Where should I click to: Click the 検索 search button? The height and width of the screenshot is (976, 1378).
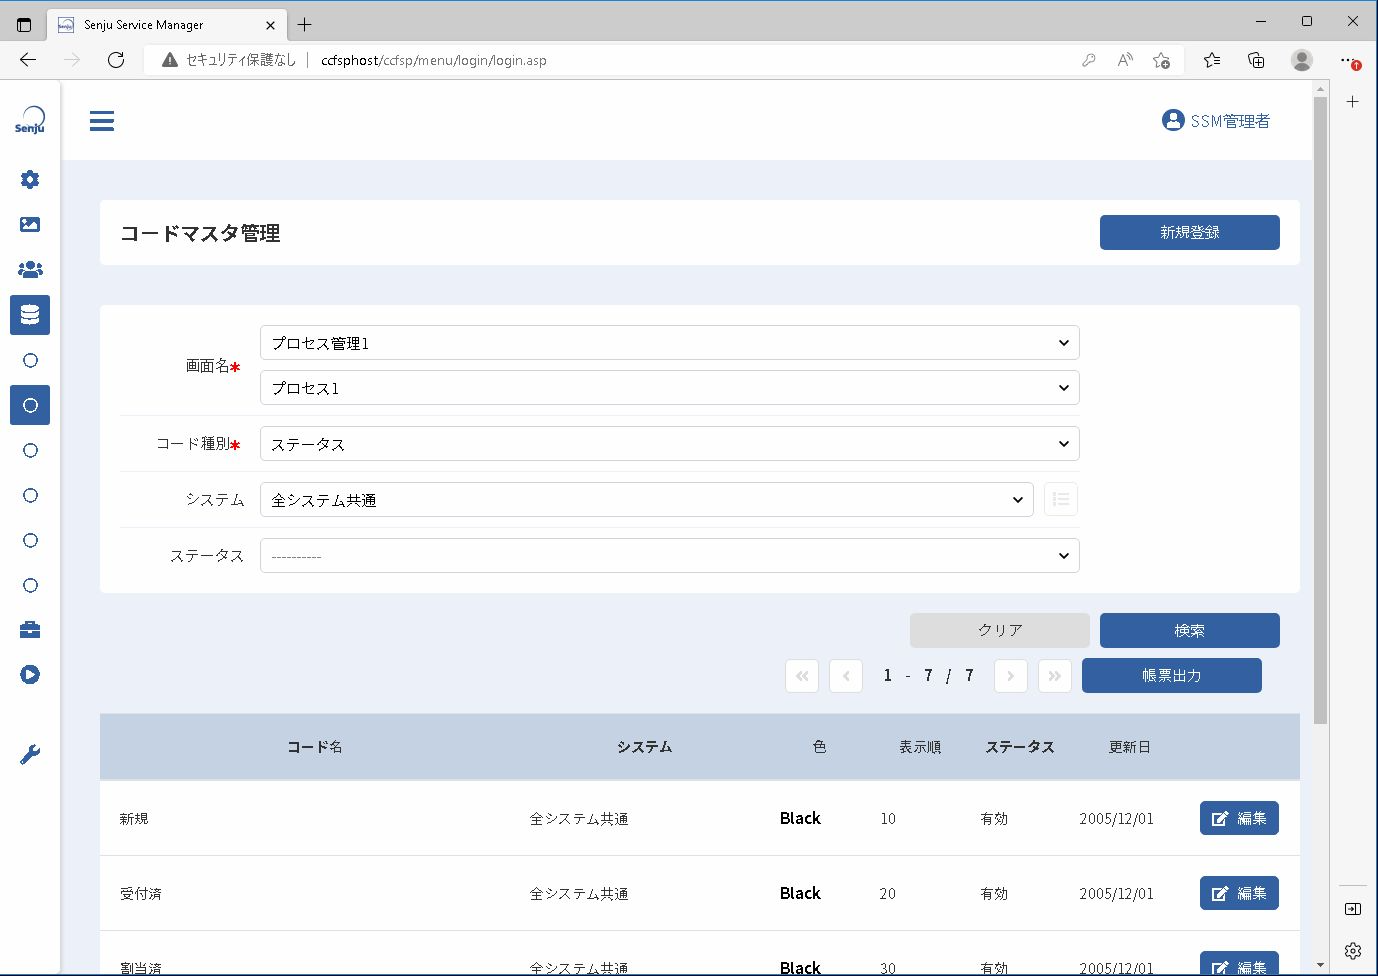(1190, 630)
